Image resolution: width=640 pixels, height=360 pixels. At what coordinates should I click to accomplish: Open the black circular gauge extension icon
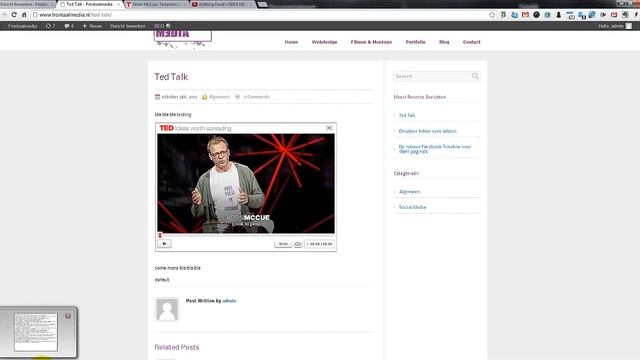click(x=536, y=15)
